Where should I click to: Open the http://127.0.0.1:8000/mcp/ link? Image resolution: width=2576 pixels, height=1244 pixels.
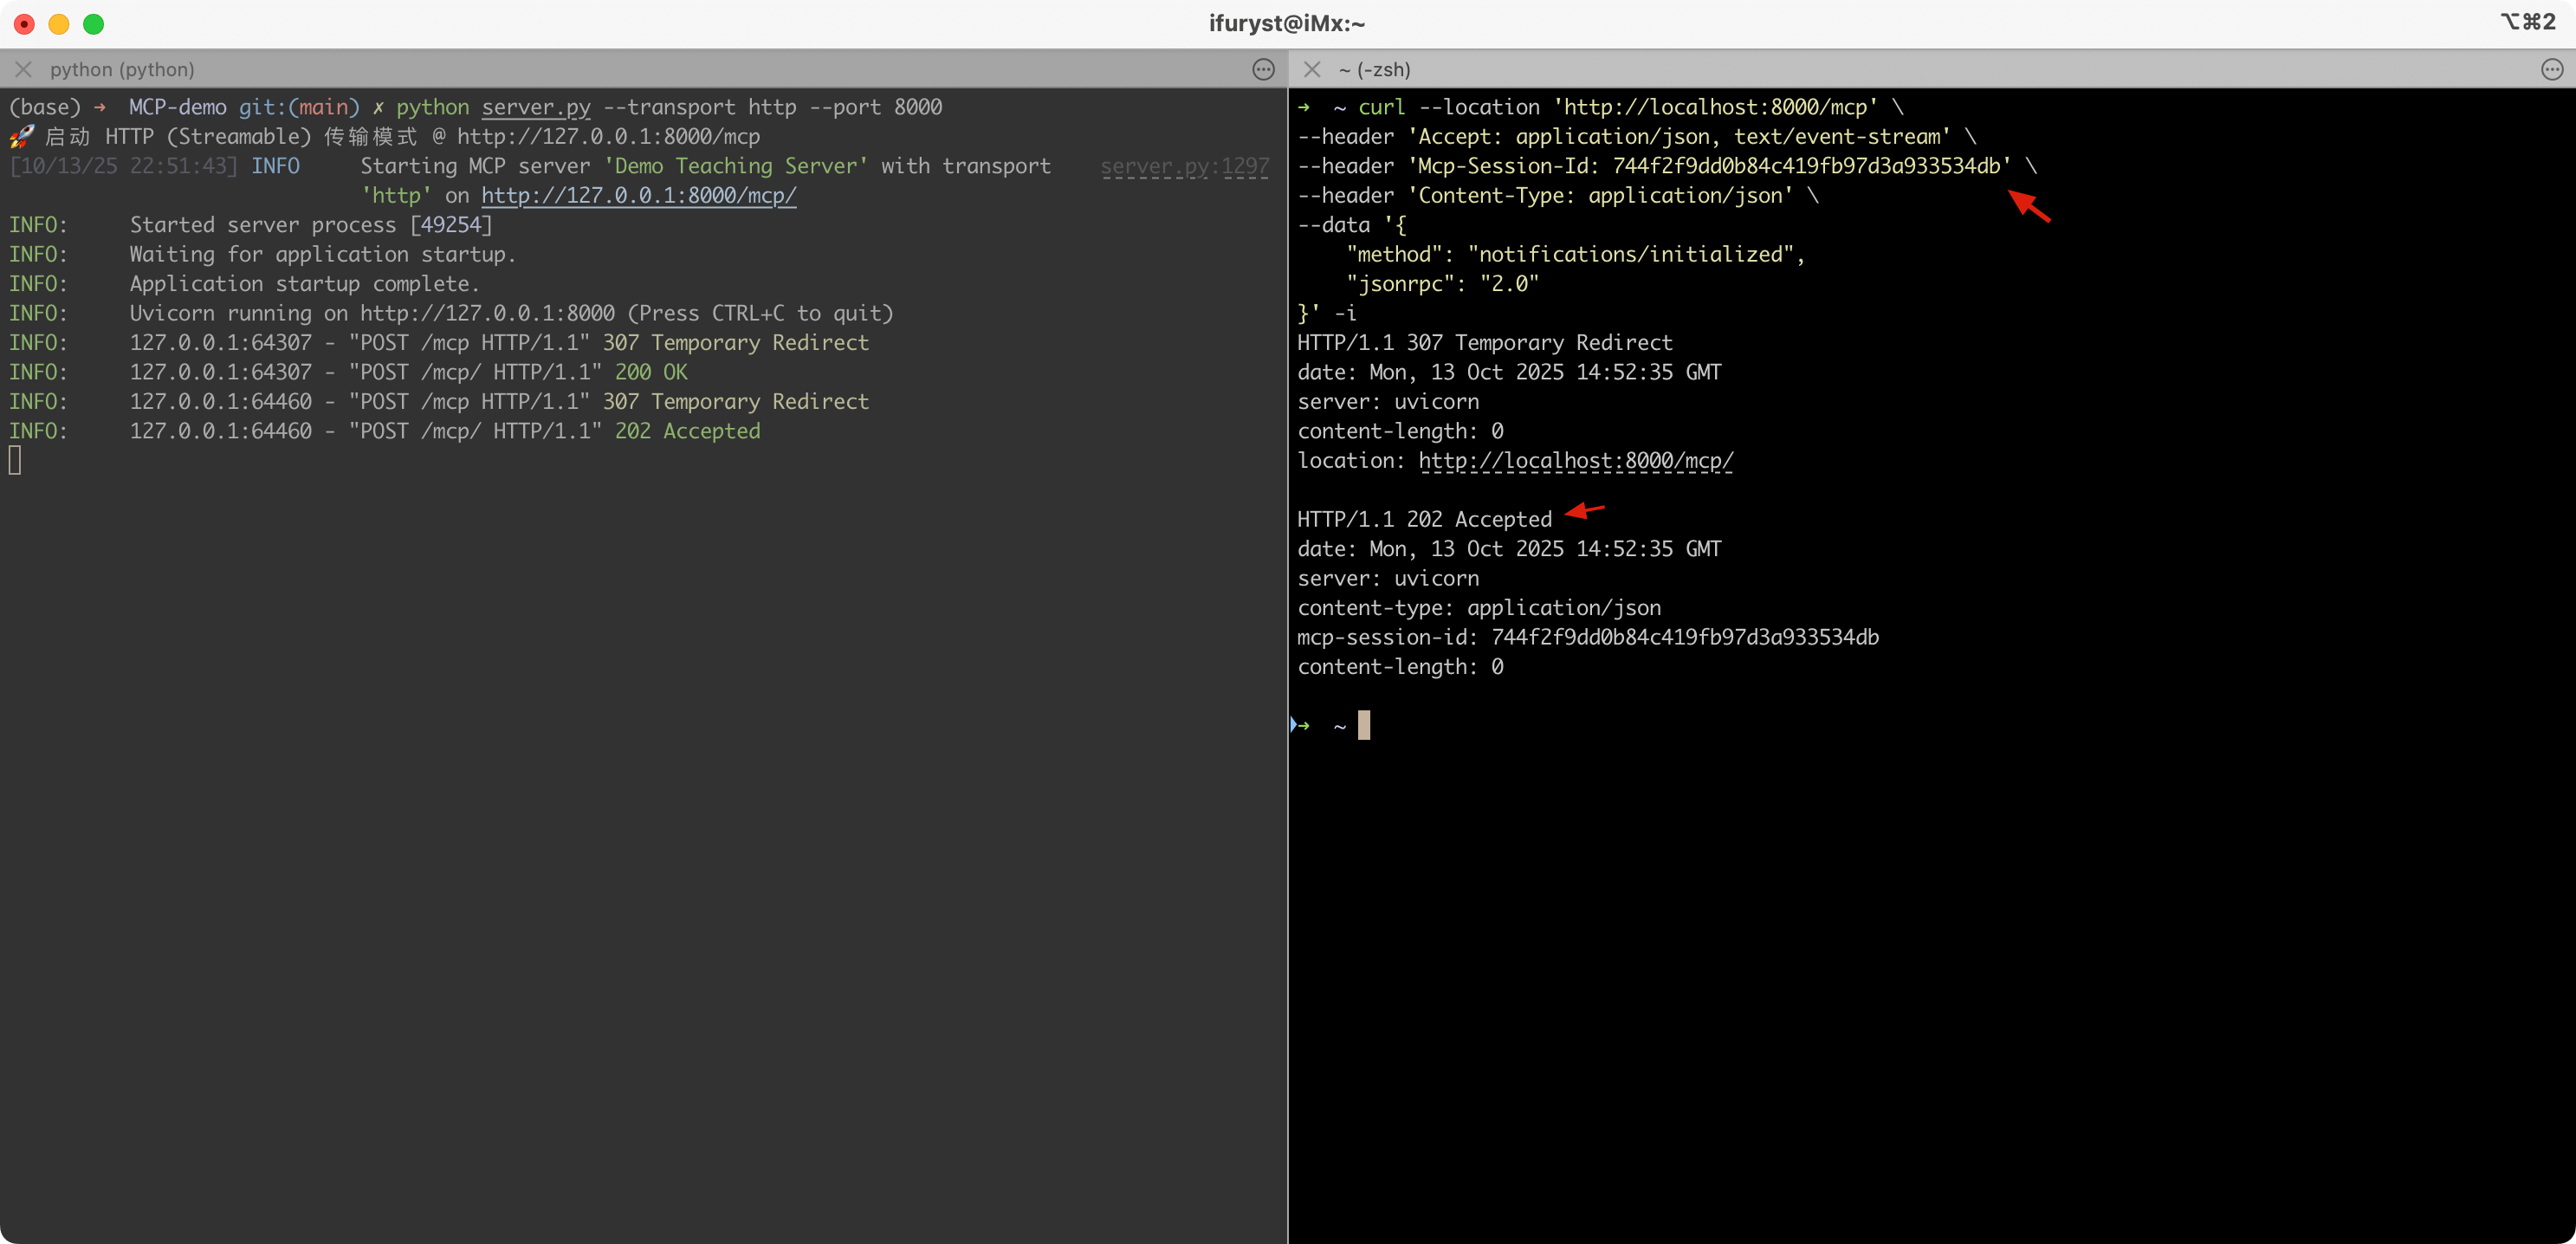click(x=638, y=195)
